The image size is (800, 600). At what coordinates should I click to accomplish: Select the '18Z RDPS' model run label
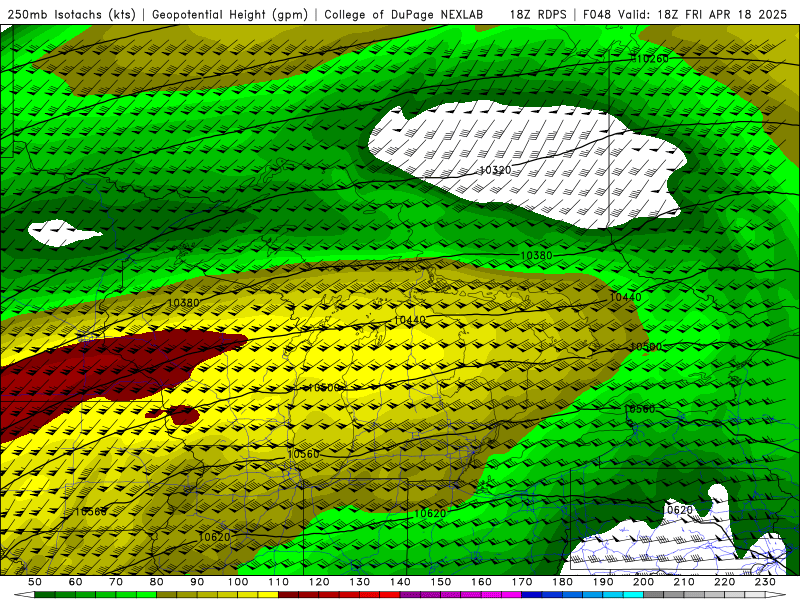[x=538, y=15]
